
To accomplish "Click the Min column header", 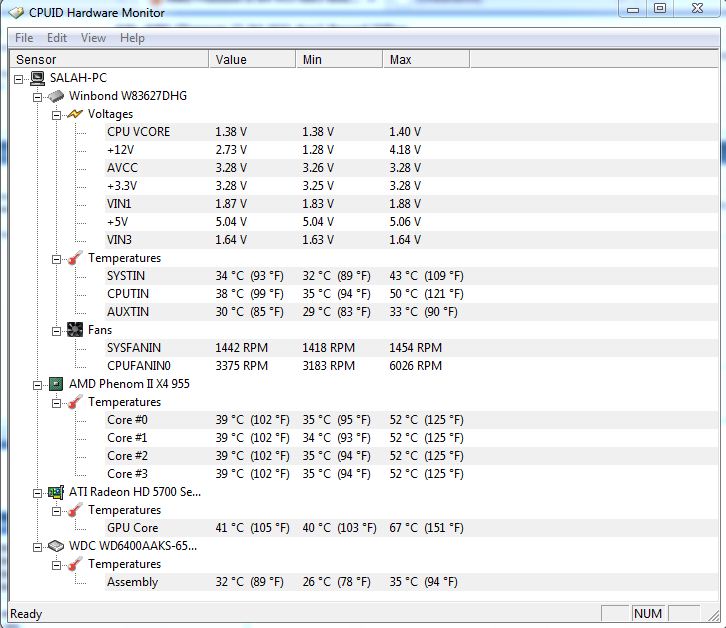I will (339, 59).
